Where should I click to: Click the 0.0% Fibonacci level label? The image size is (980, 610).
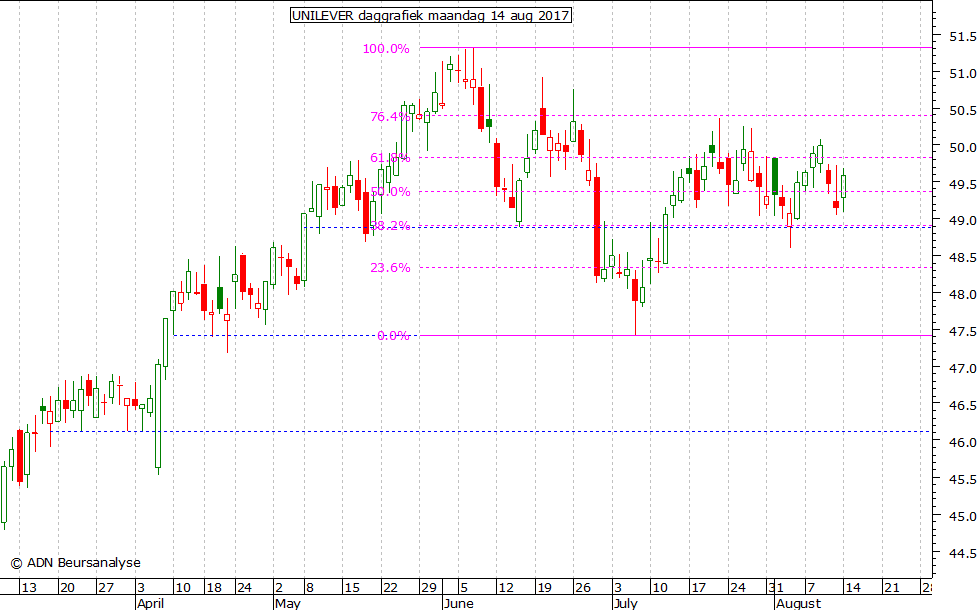[x=393, y=336]
